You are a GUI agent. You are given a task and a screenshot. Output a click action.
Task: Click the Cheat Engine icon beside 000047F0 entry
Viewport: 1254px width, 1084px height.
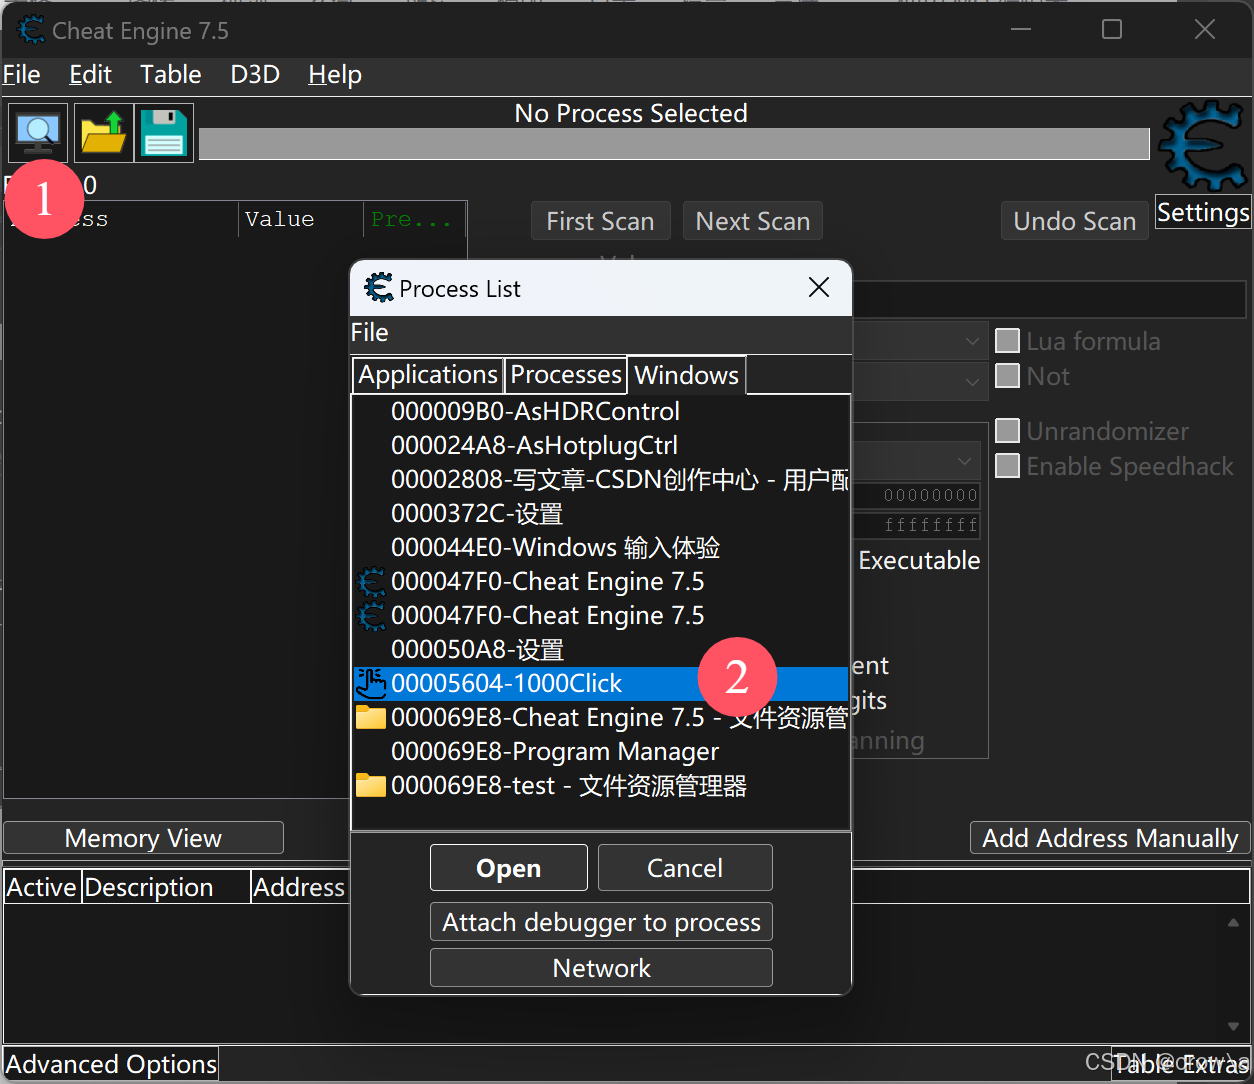(x=371, y=581)
